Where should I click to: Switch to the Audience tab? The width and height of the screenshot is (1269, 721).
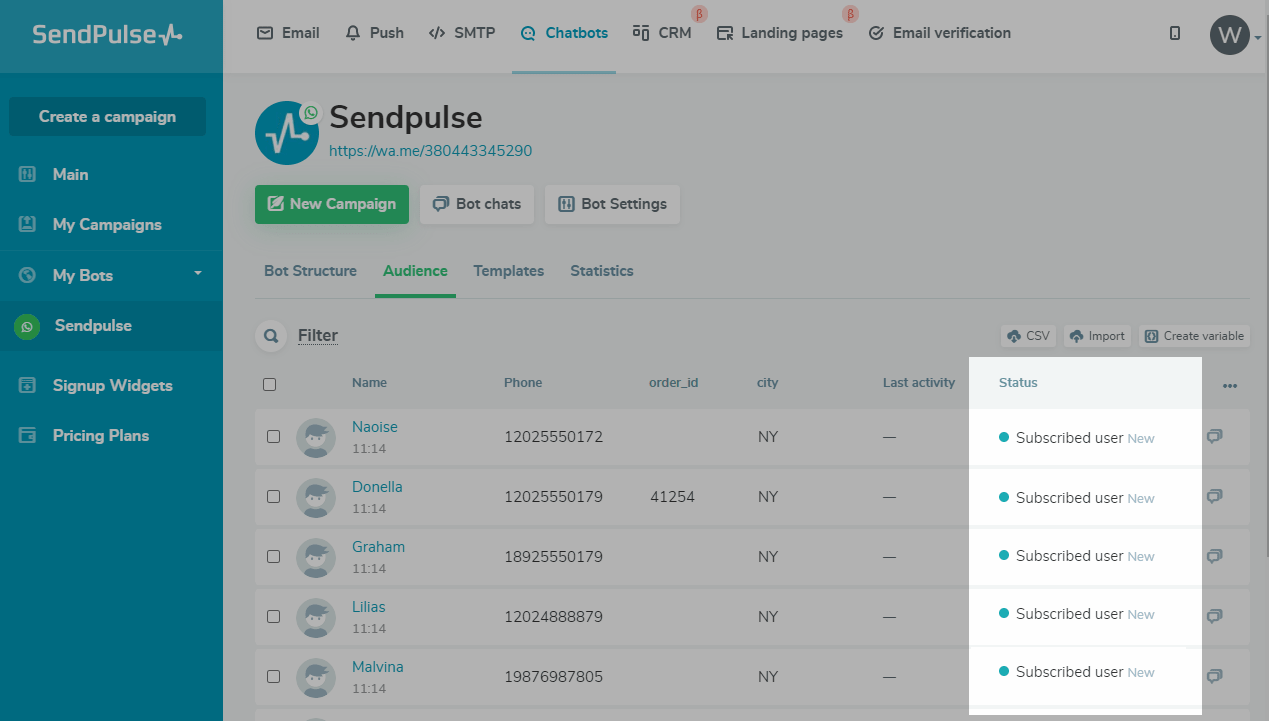click(415, 271)
